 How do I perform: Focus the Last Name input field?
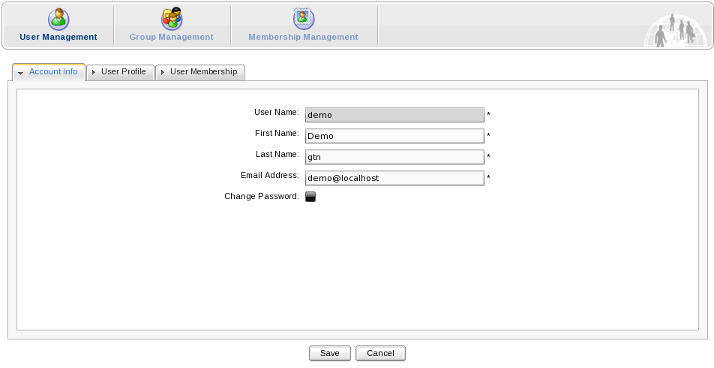tap(395, 157)
